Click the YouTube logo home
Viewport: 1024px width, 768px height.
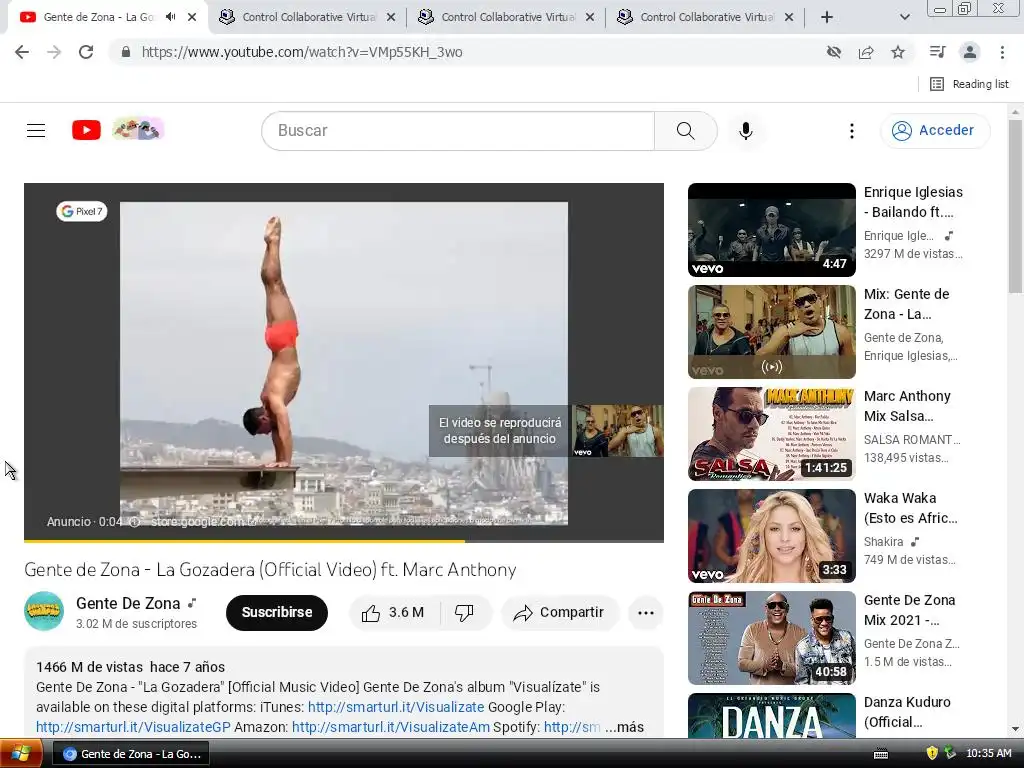[x=86, y=130]
